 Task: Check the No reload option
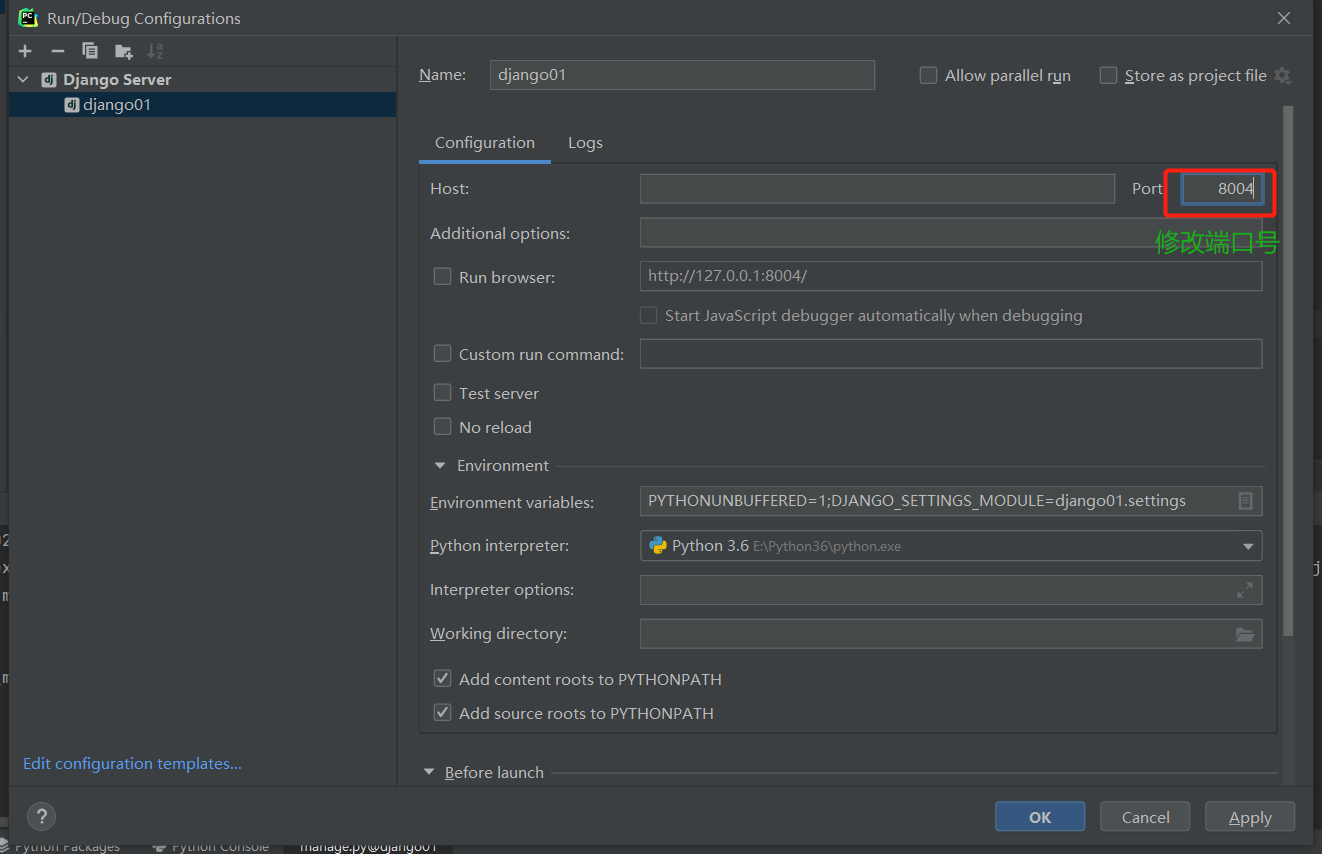tap(442, 427)
